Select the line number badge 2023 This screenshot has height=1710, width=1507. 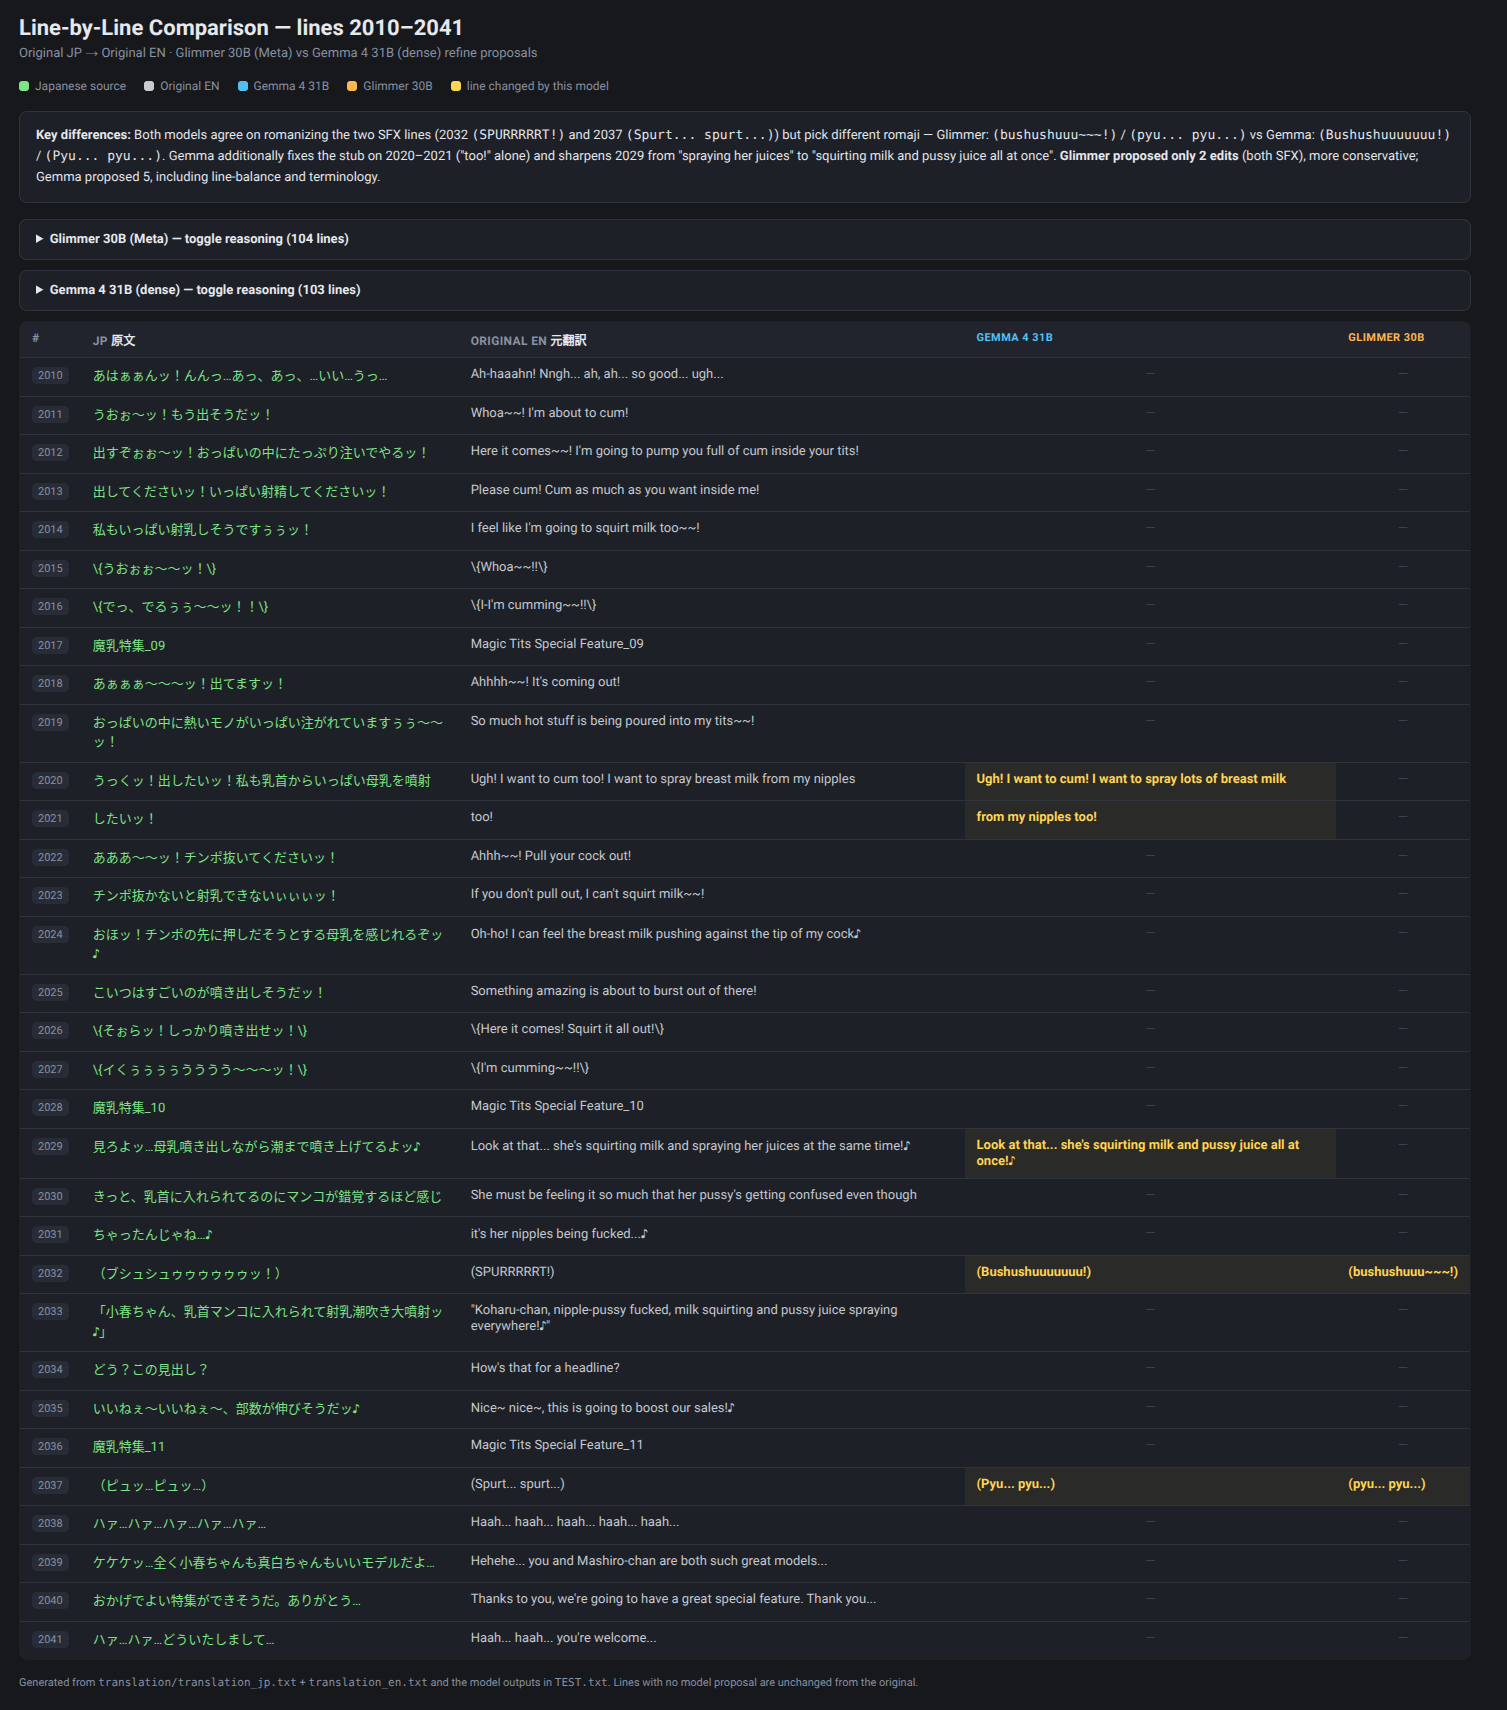click(51, 895)
